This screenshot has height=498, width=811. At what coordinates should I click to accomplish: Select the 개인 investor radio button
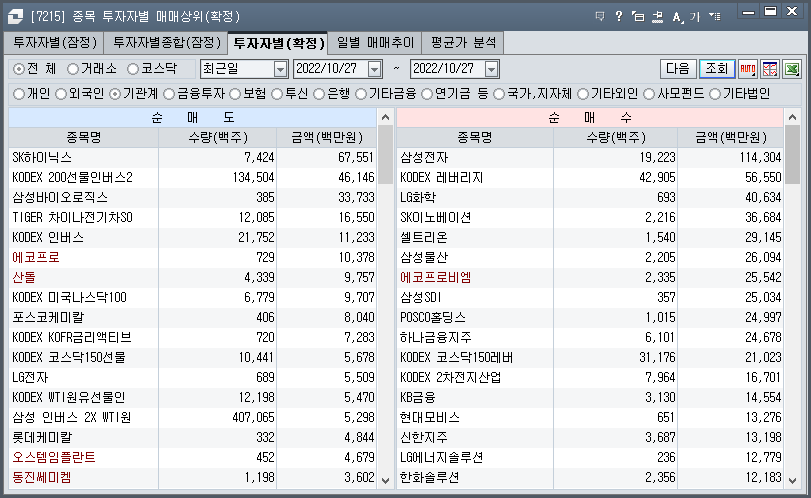click(x=19, y=94)
